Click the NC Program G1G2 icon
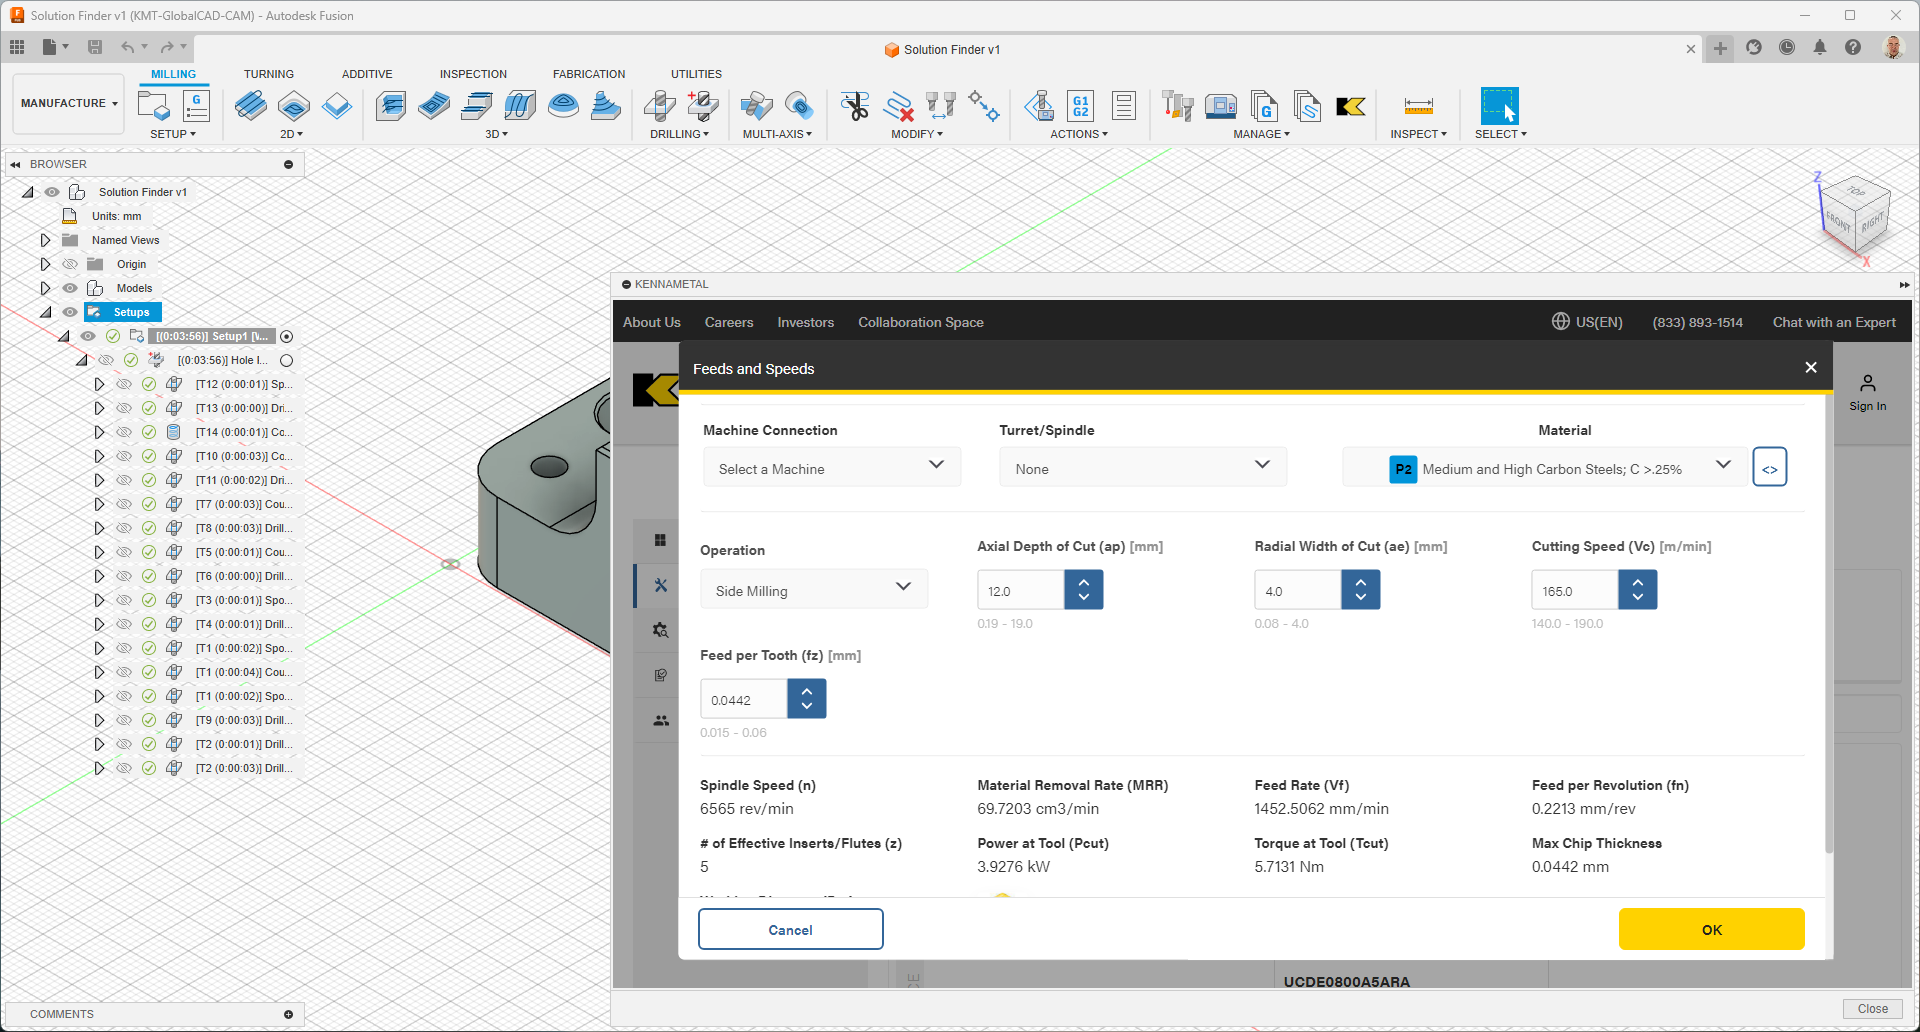Viewport: 1920px width, 1032px height. (1080, 107)
